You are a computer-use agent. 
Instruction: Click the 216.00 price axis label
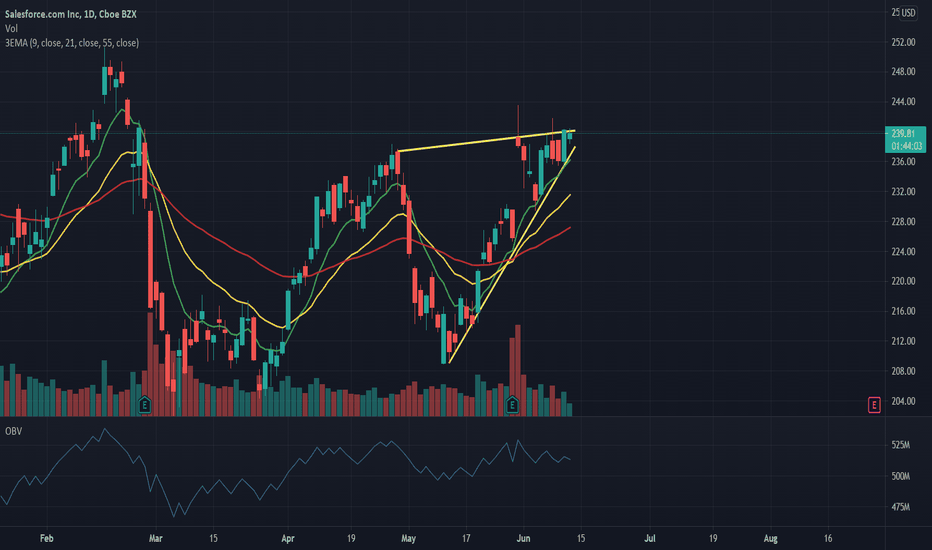[x=903, y=311]
